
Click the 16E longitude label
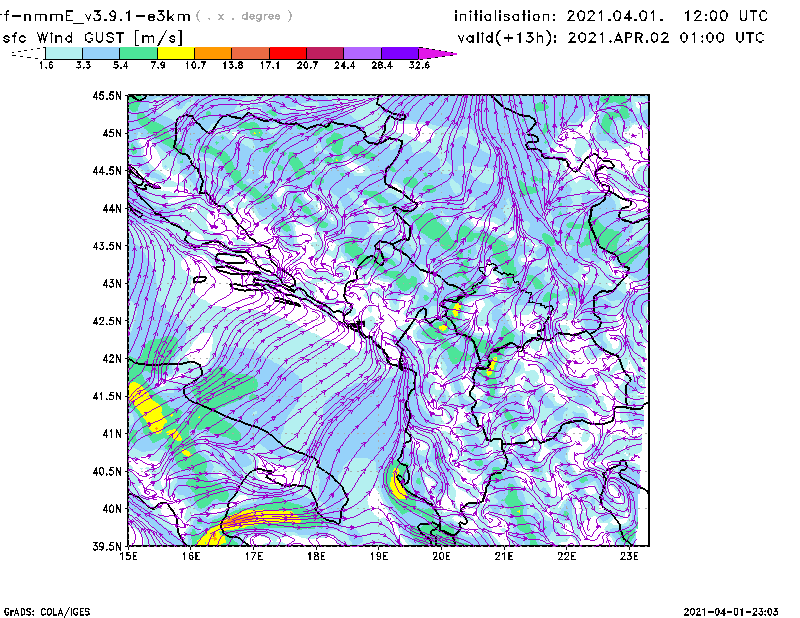pyautogui.click(x=191, y=556)
